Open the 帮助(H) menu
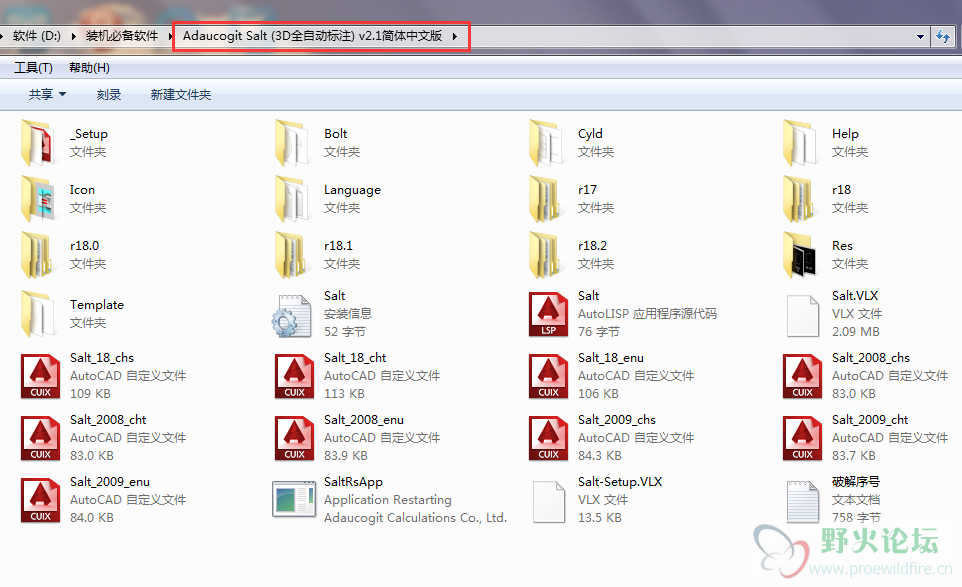The width and height of the screenshot is (962, 587). click(x=90, y=67)
